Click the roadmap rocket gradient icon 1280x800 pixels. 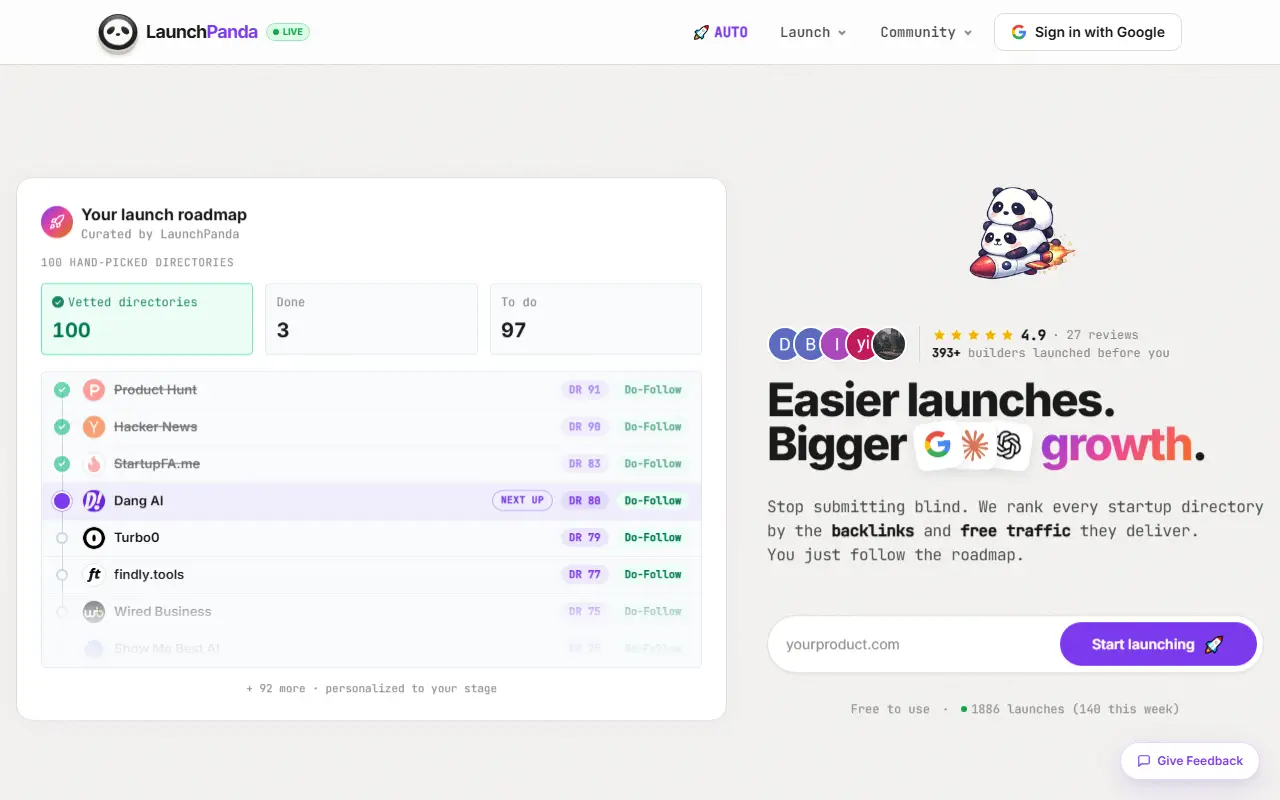pyautogui.click(x=57, y=222)
